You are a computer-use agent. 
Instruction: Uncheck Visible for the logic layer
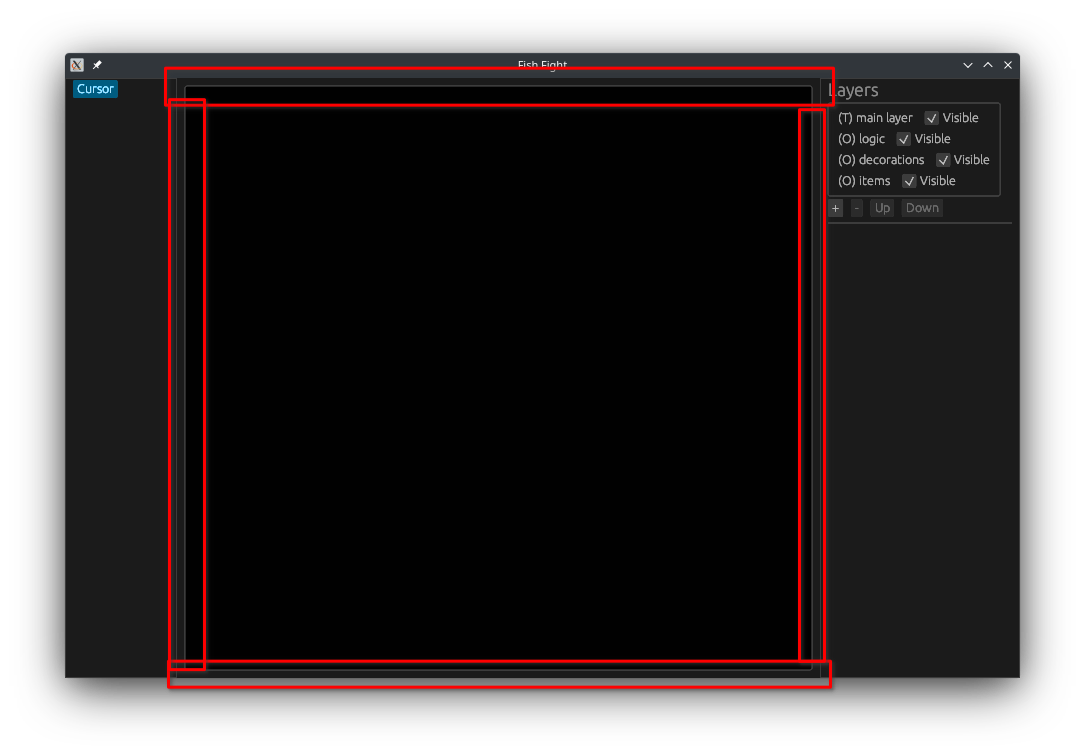[x=904, y=138]
